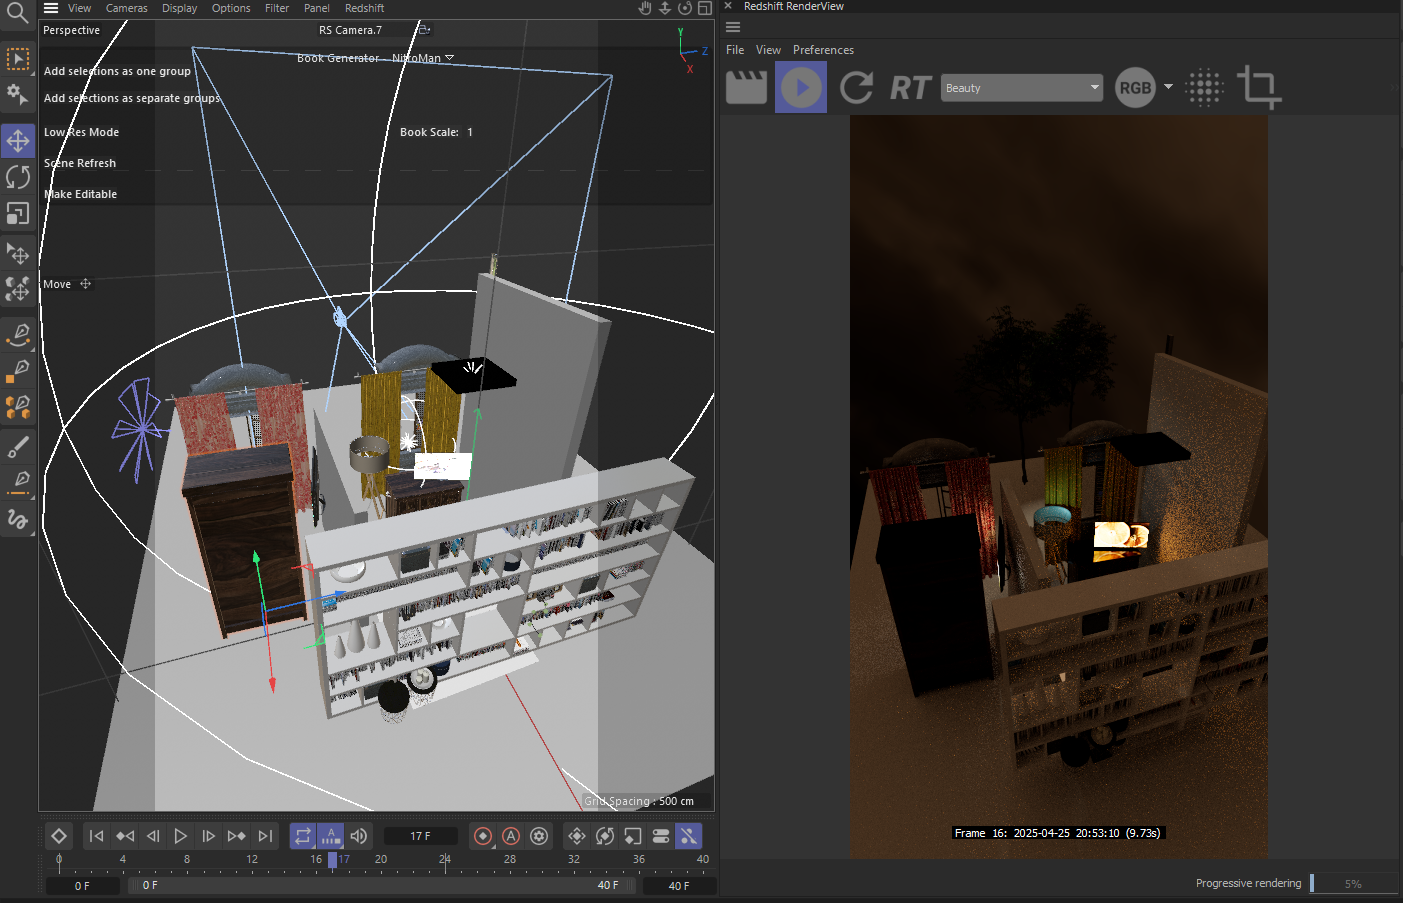Maximize viewport with layout toggle icon
The height and width of the screenshot is (903, 1403).
705,8
